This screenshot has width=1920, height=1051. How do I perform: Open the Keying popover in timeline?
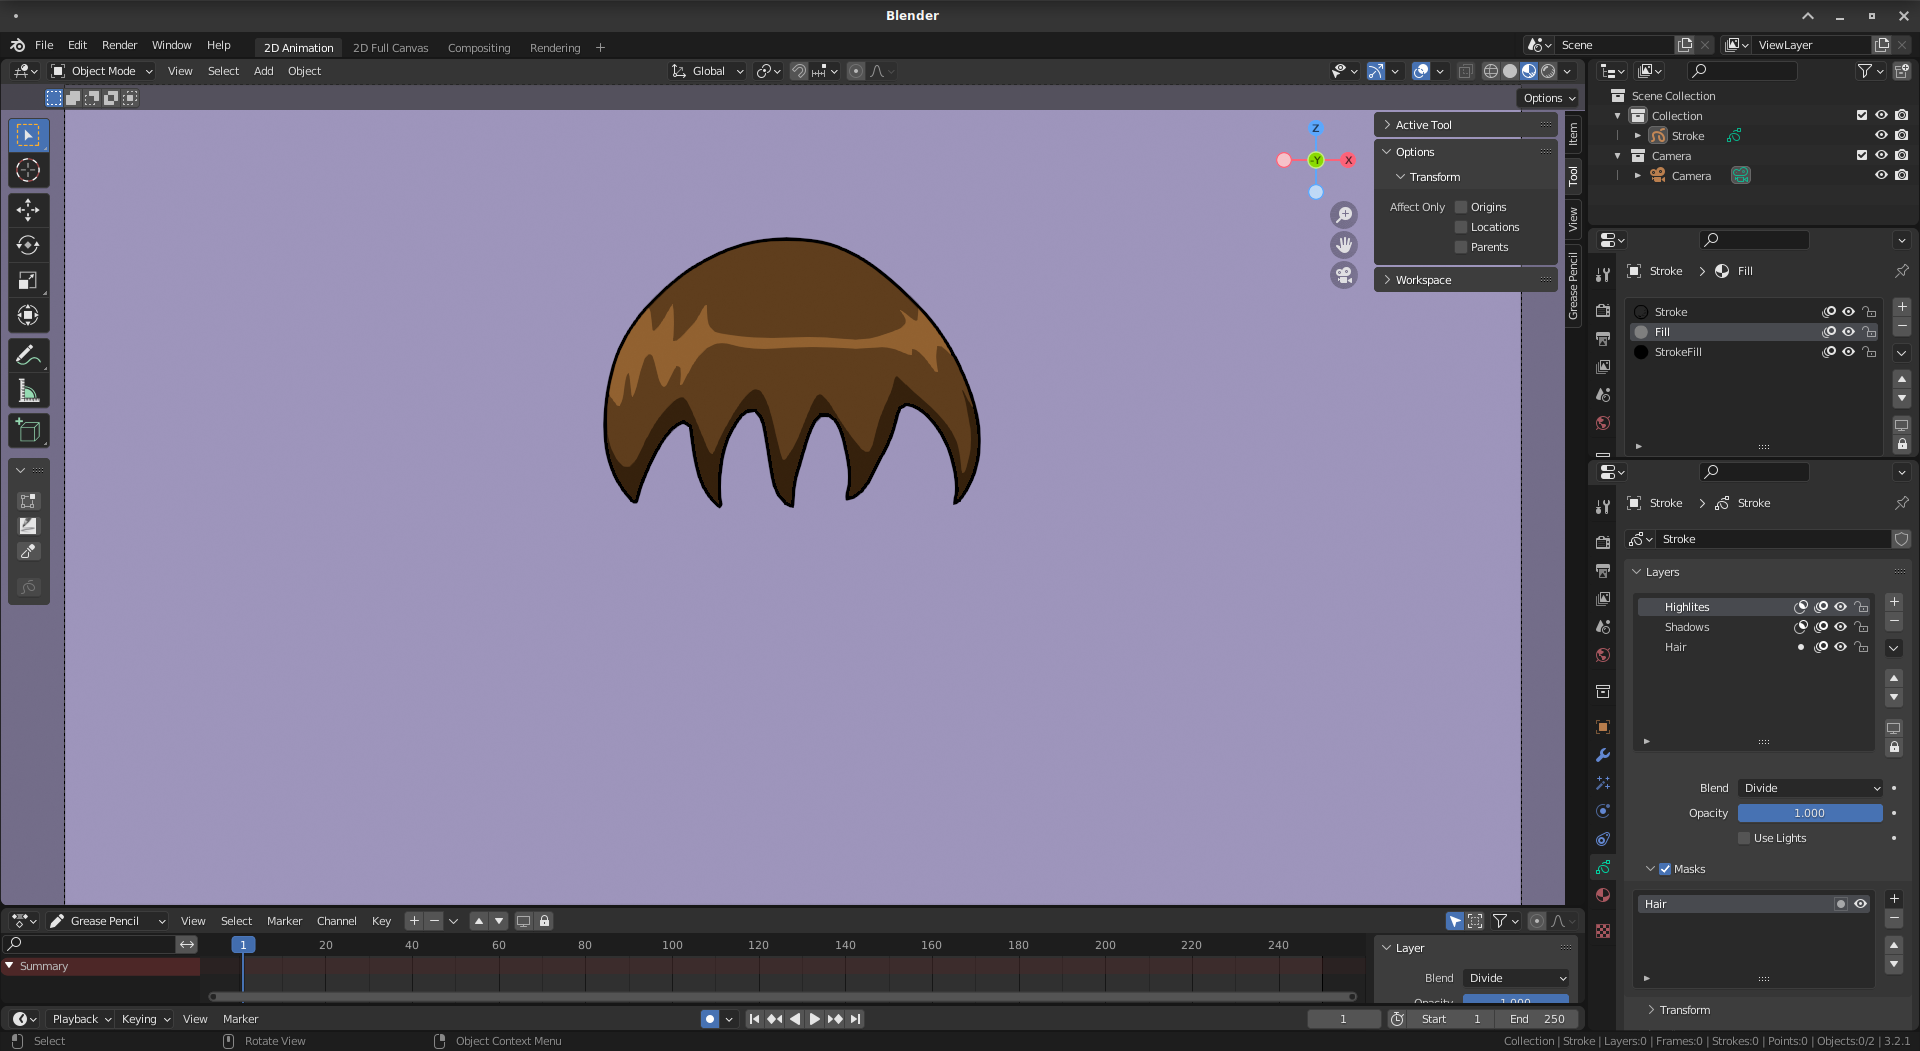[x=146, y=1019]
